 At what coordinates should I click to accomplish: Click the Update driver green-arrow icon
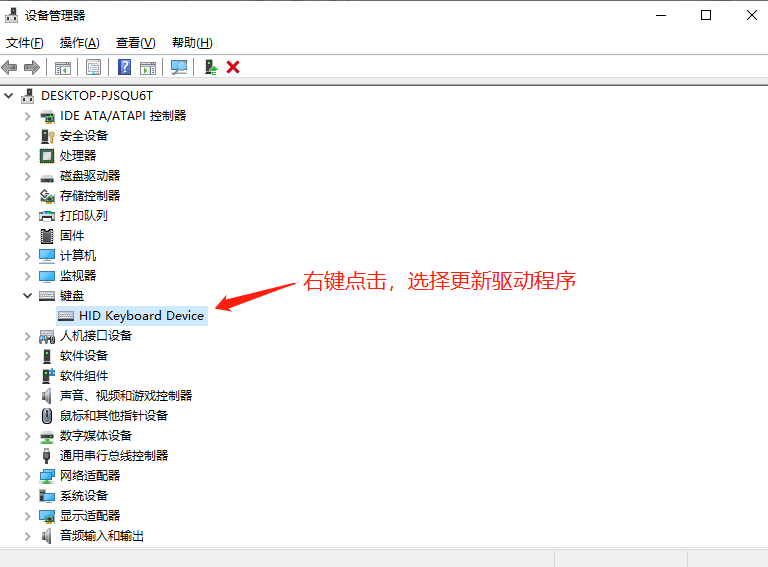click(x=211, y=67)
